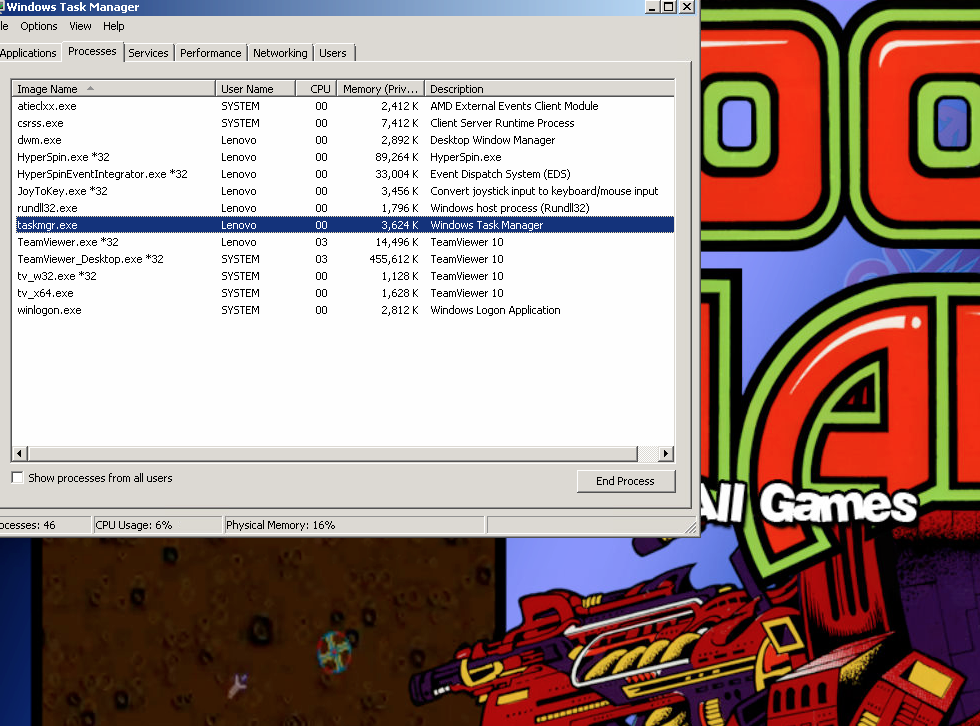Image resolution: width=980 pixels, height=726 pixels.
Task: Sort by CPU column header
Action: tap(316, 89)
